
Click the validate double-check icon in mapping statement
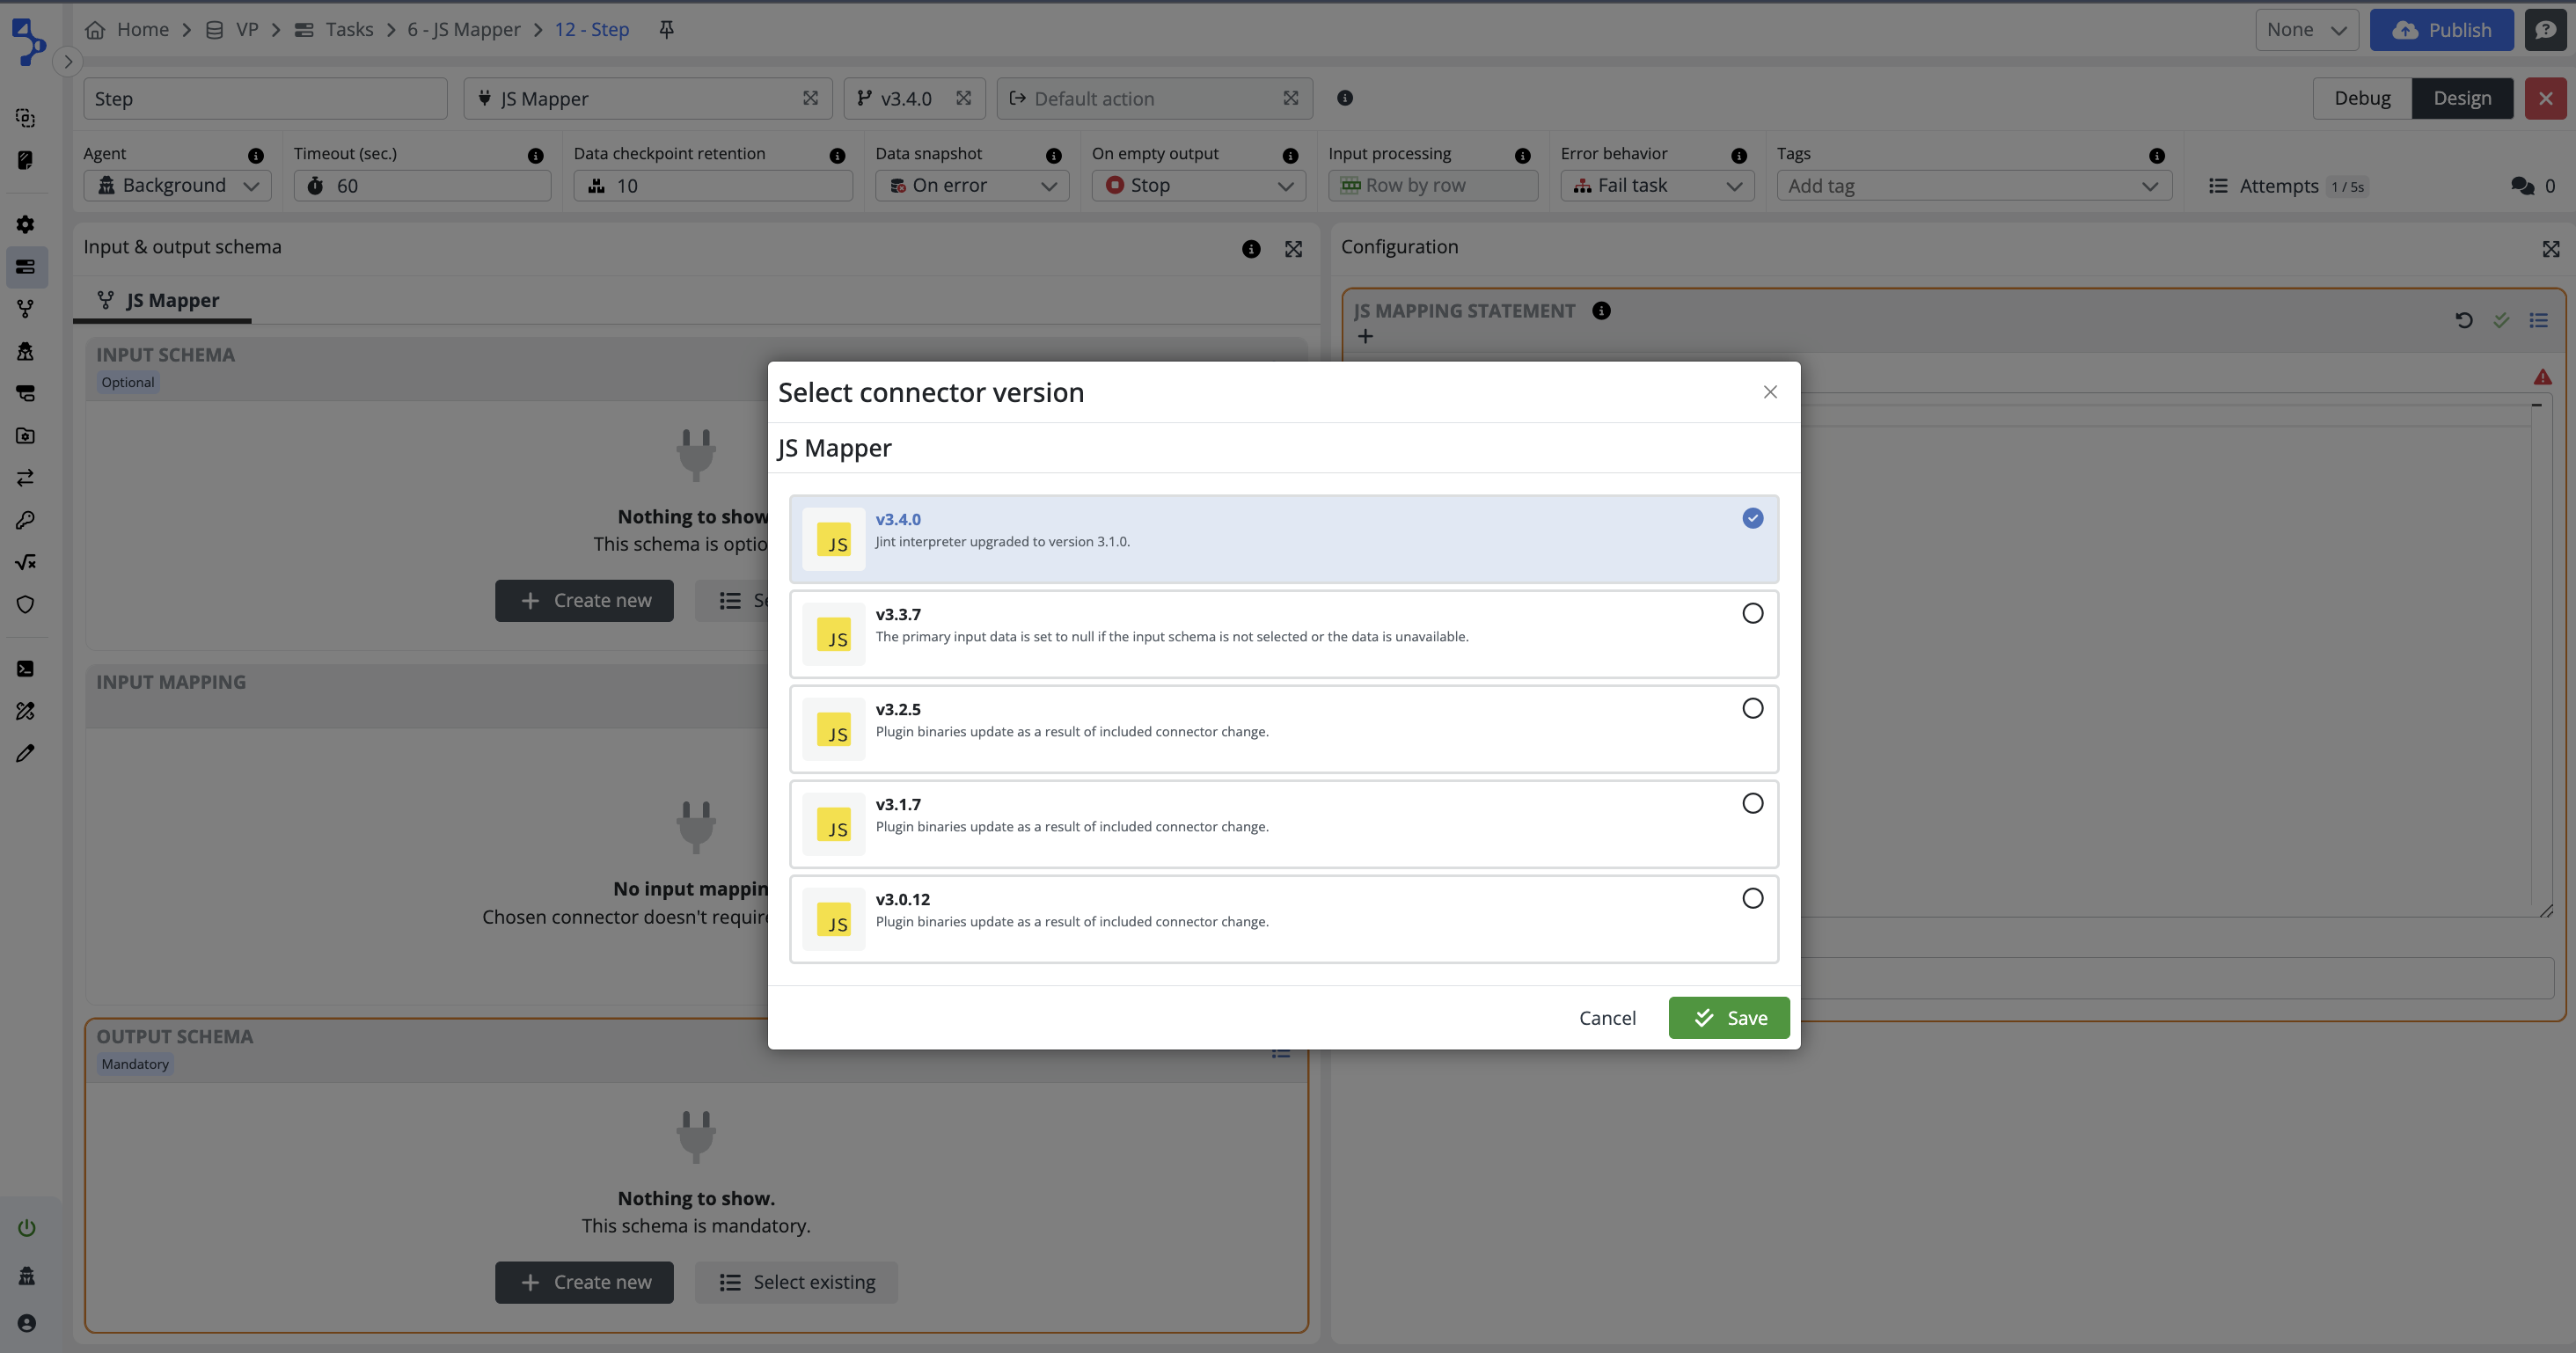point(2501,320)
